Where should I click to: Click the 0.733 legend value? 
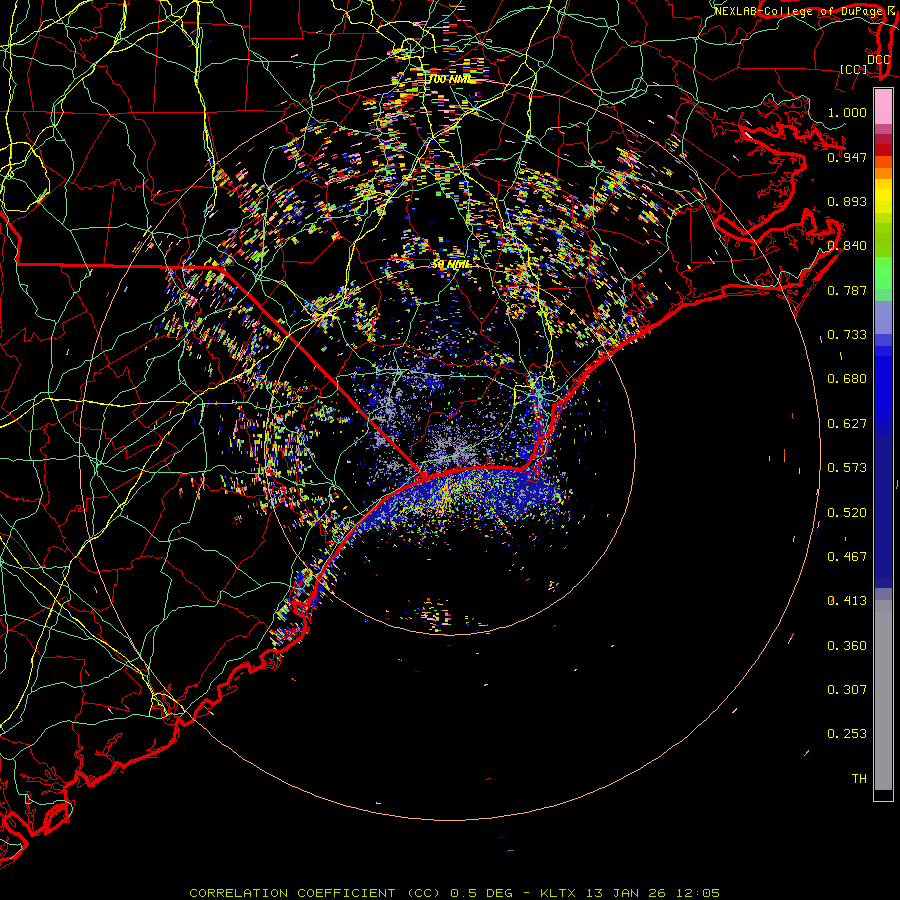click(847, 335)
